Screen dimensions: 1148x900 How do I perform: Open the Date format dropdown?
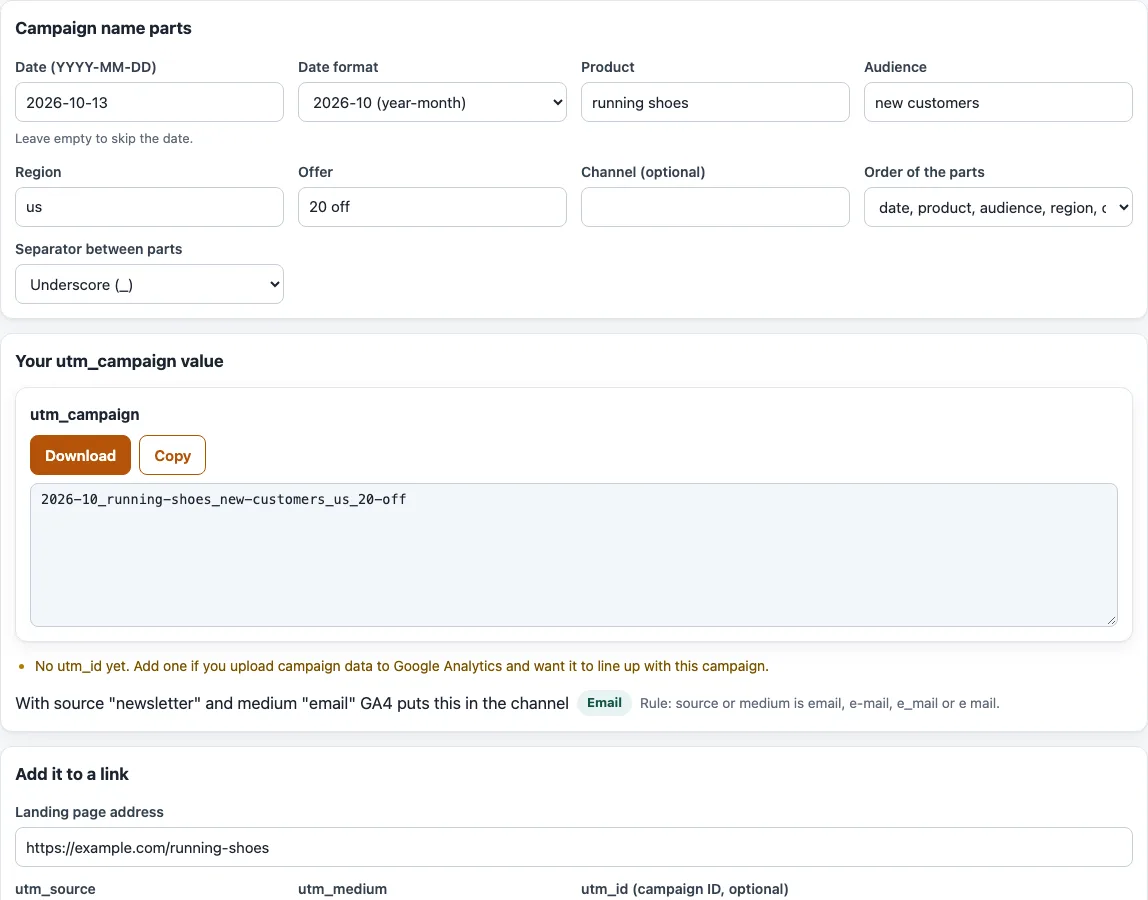(432, 102)
